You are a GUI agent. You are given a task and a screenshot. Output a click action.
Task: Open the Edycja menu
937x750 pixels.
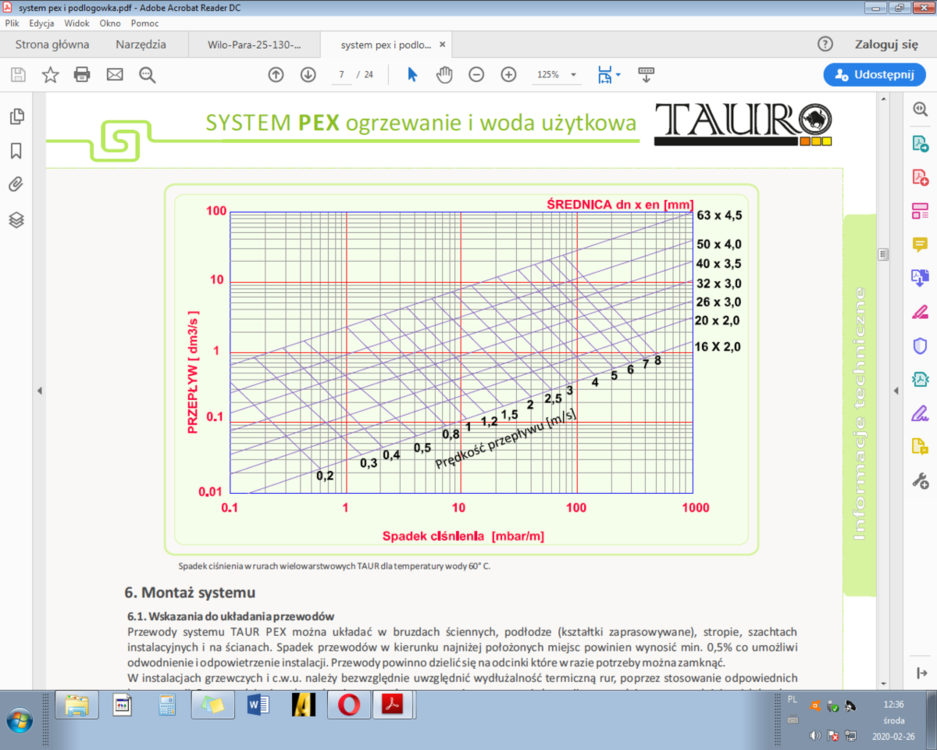[x=41, y=22]
